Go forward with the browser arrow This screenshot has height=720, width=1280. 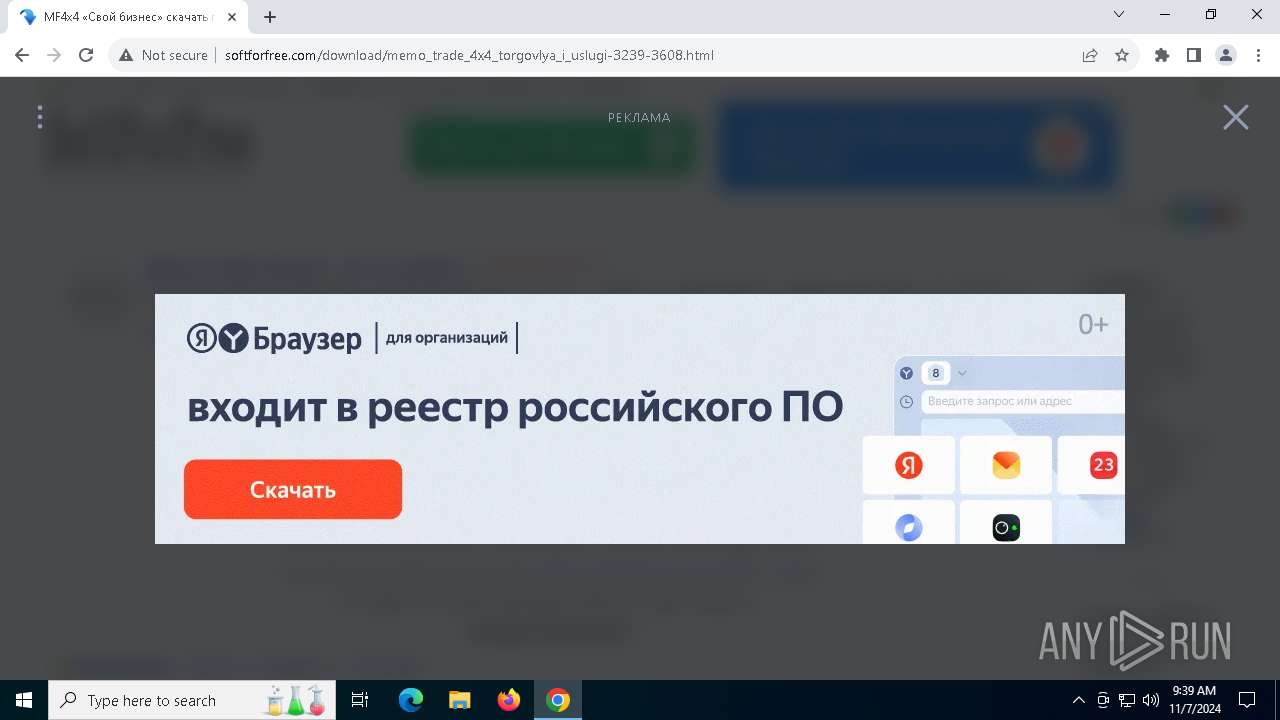pyautogui.click(x=54, y=55)
